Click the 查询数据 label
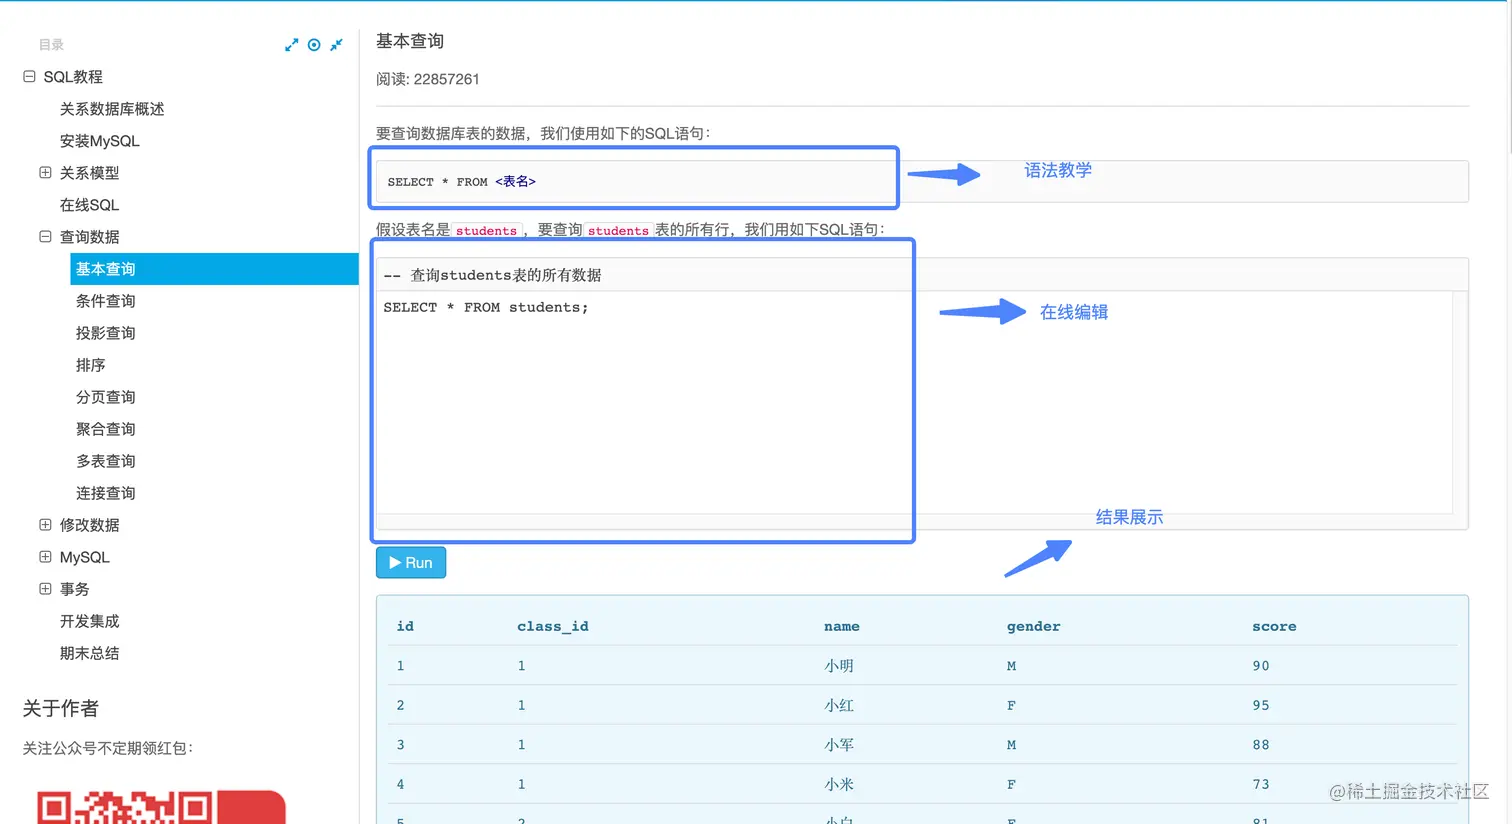The image size is (1512, 824). click(x=89, y=237)
